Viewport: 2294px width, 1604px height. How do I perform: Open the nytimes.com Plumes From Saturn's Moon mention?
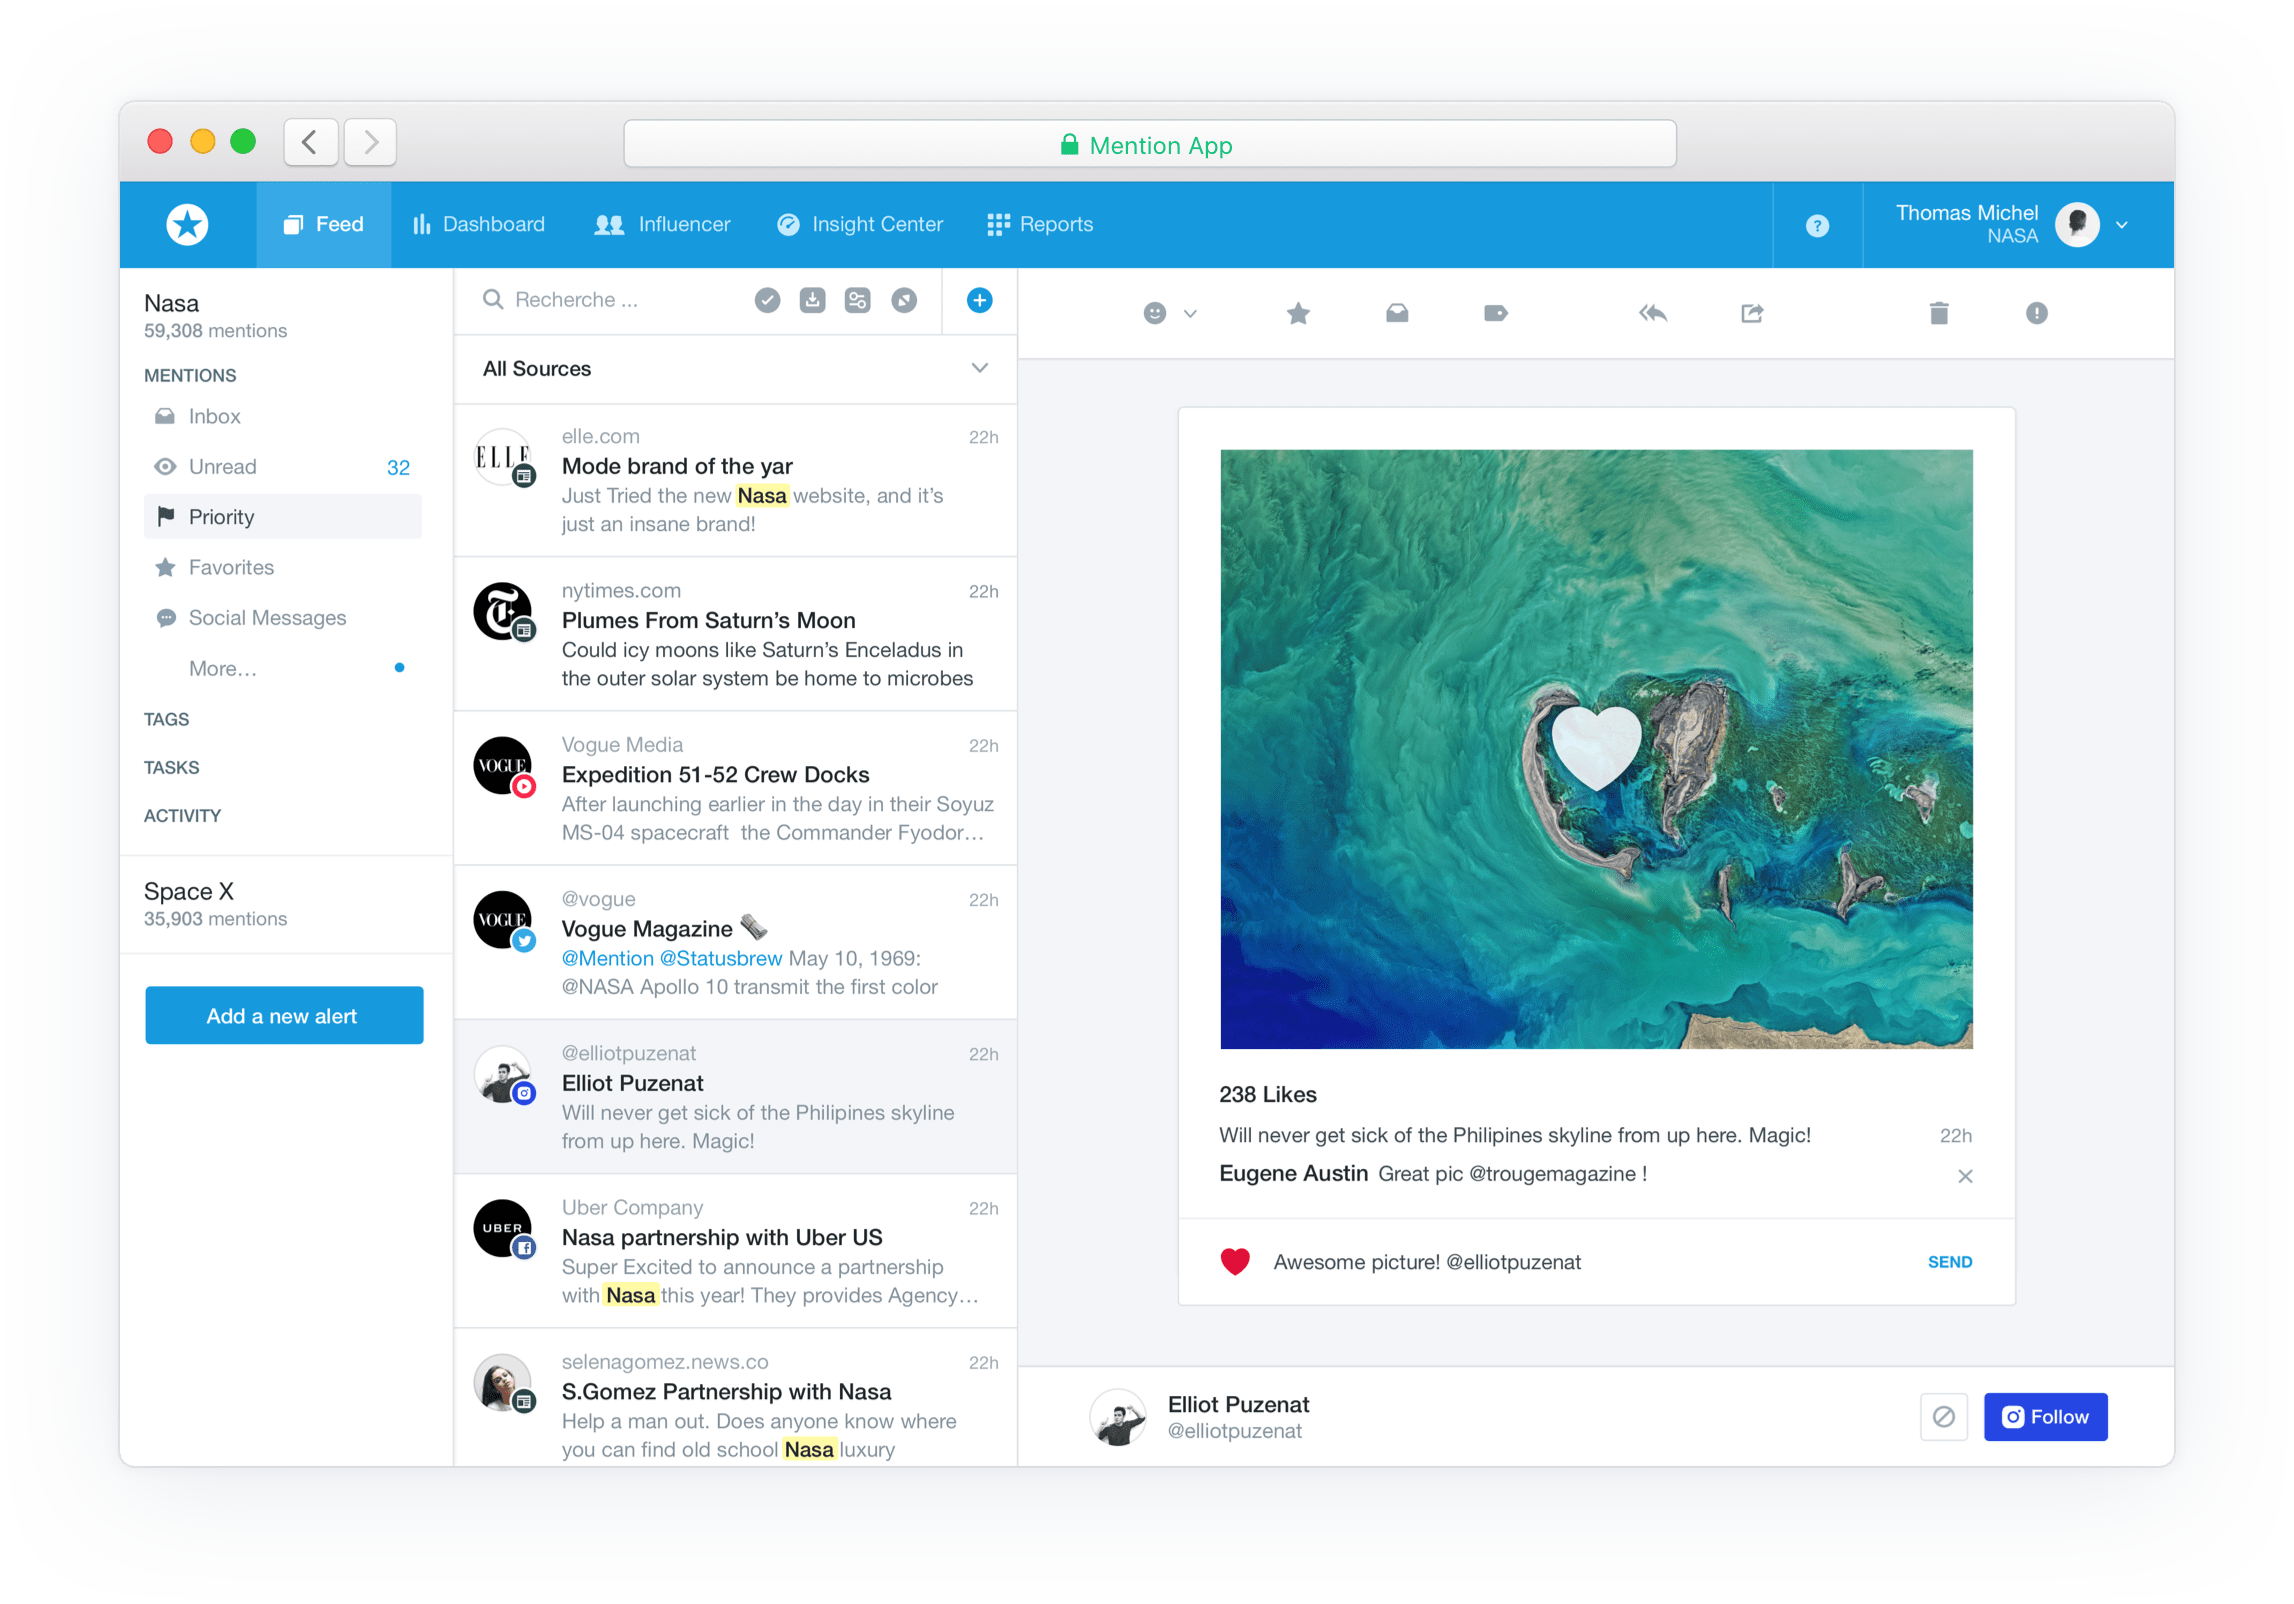(x=735, y=634)
